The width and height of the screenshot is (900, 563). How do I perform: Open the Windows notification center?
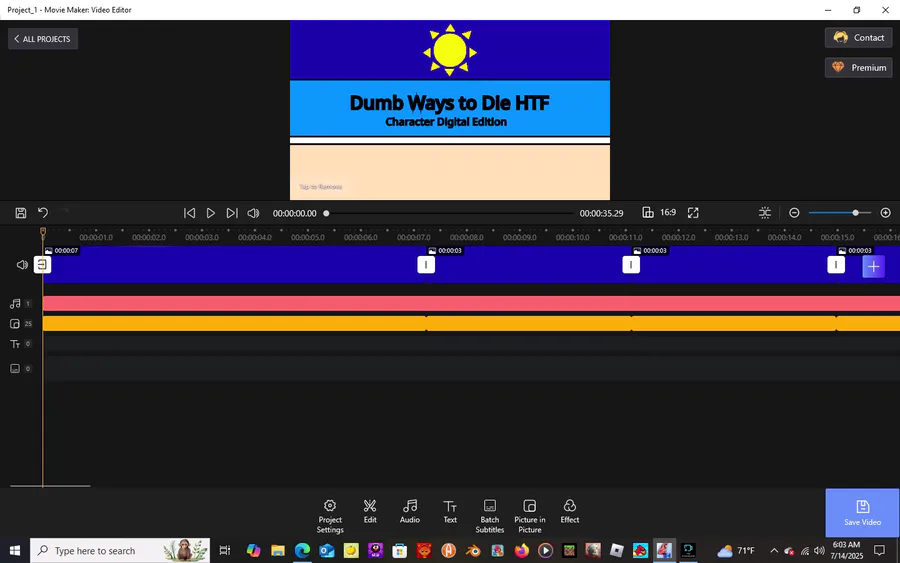tap(879, 550)
